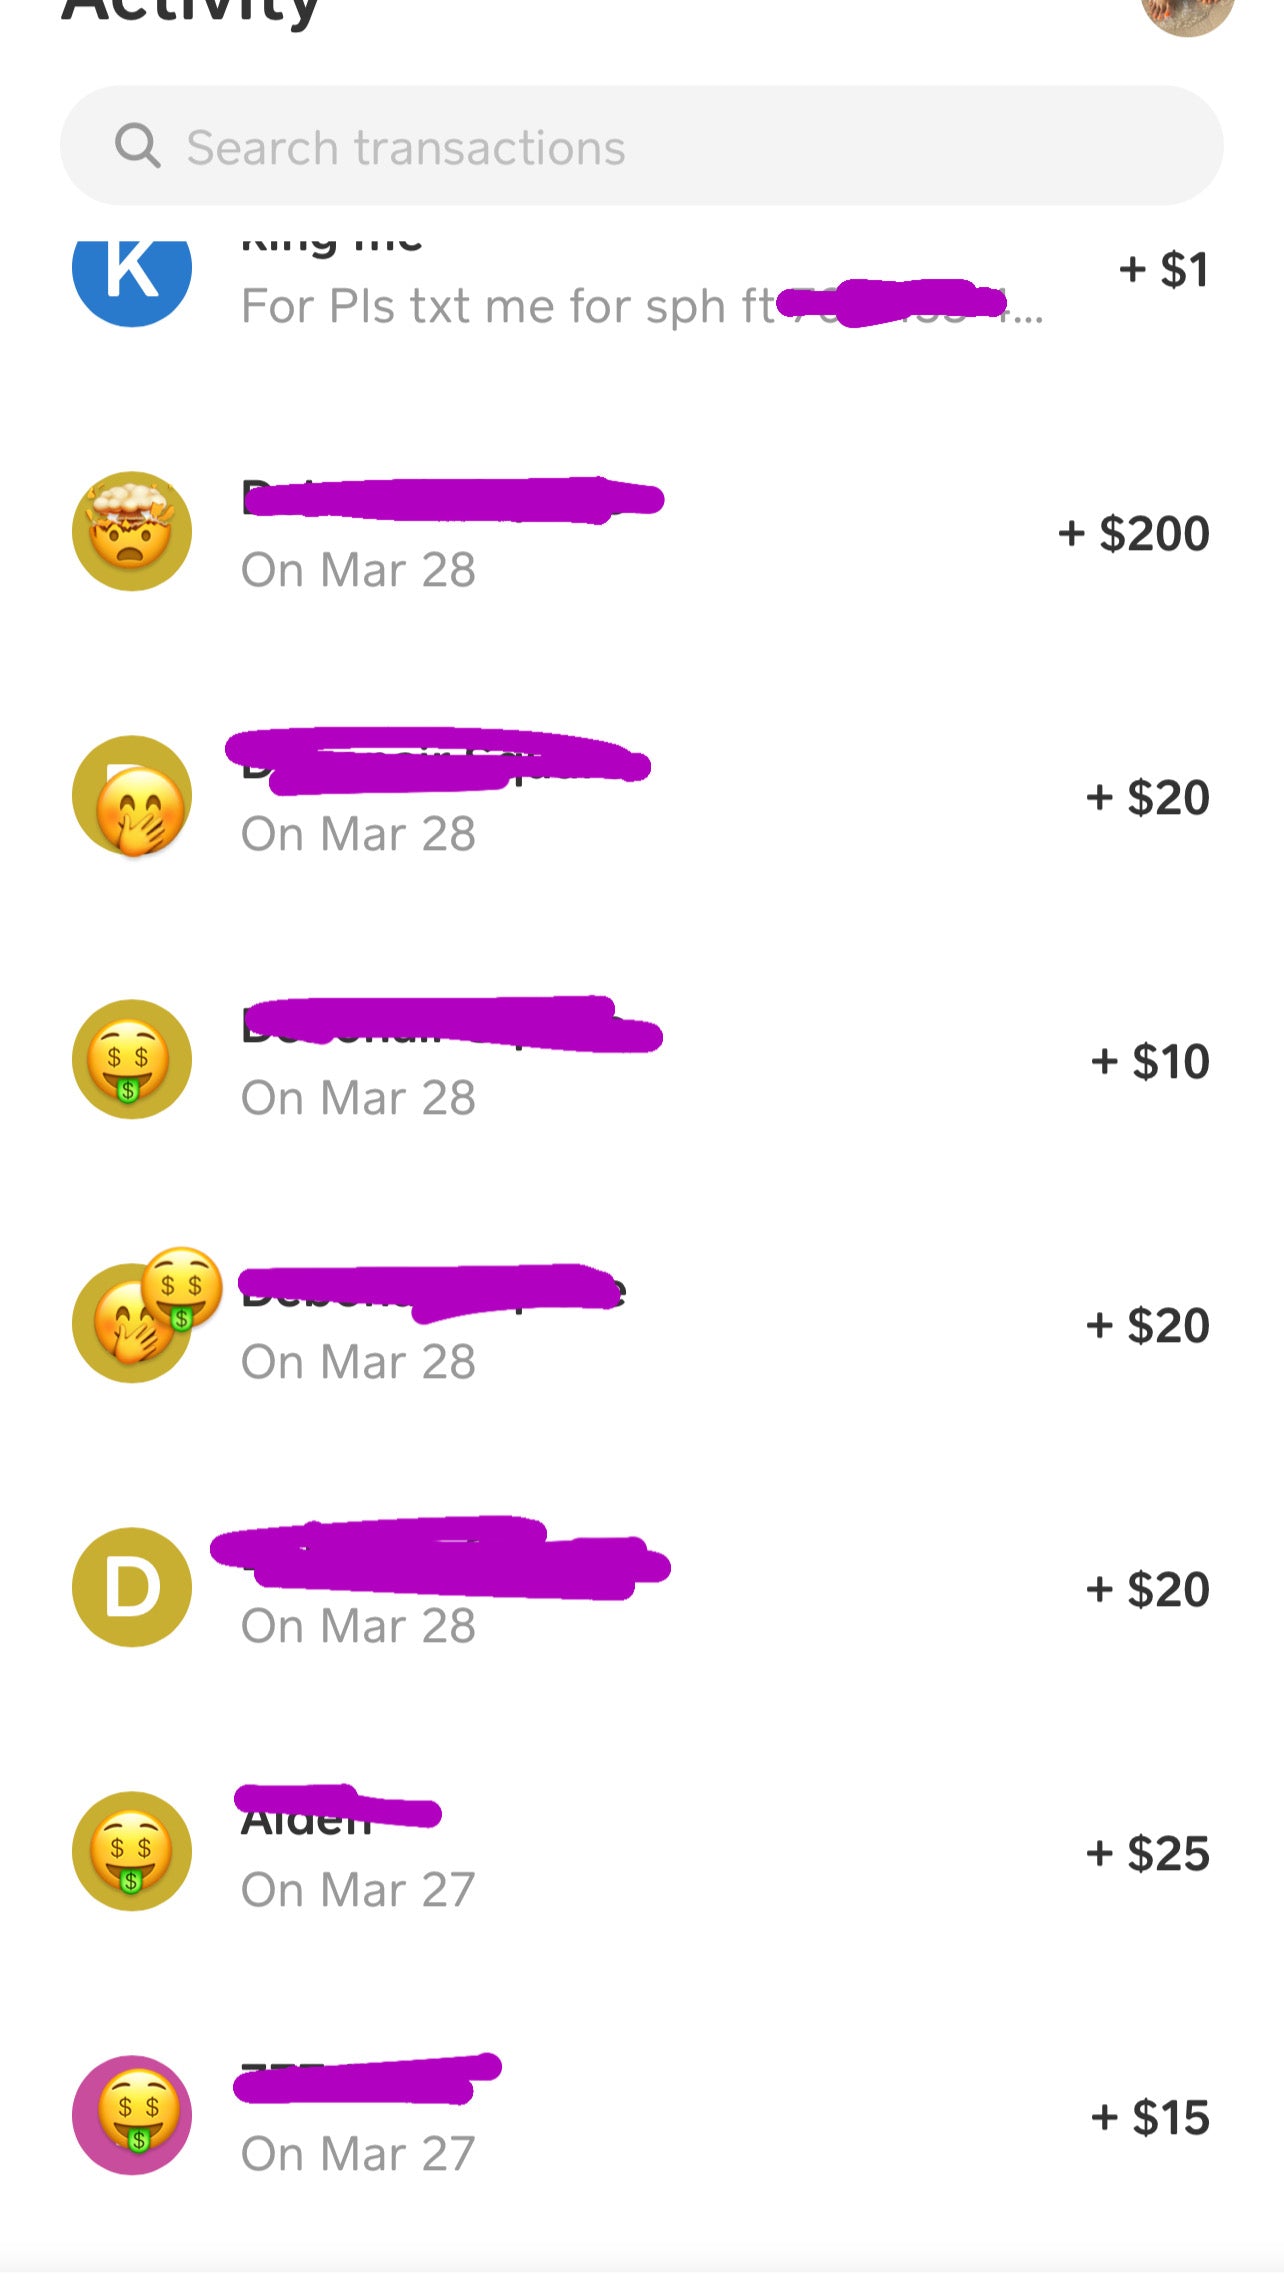1284x2282 pixels.
Task: Open the Alden transaction name
Action: 306,1822
